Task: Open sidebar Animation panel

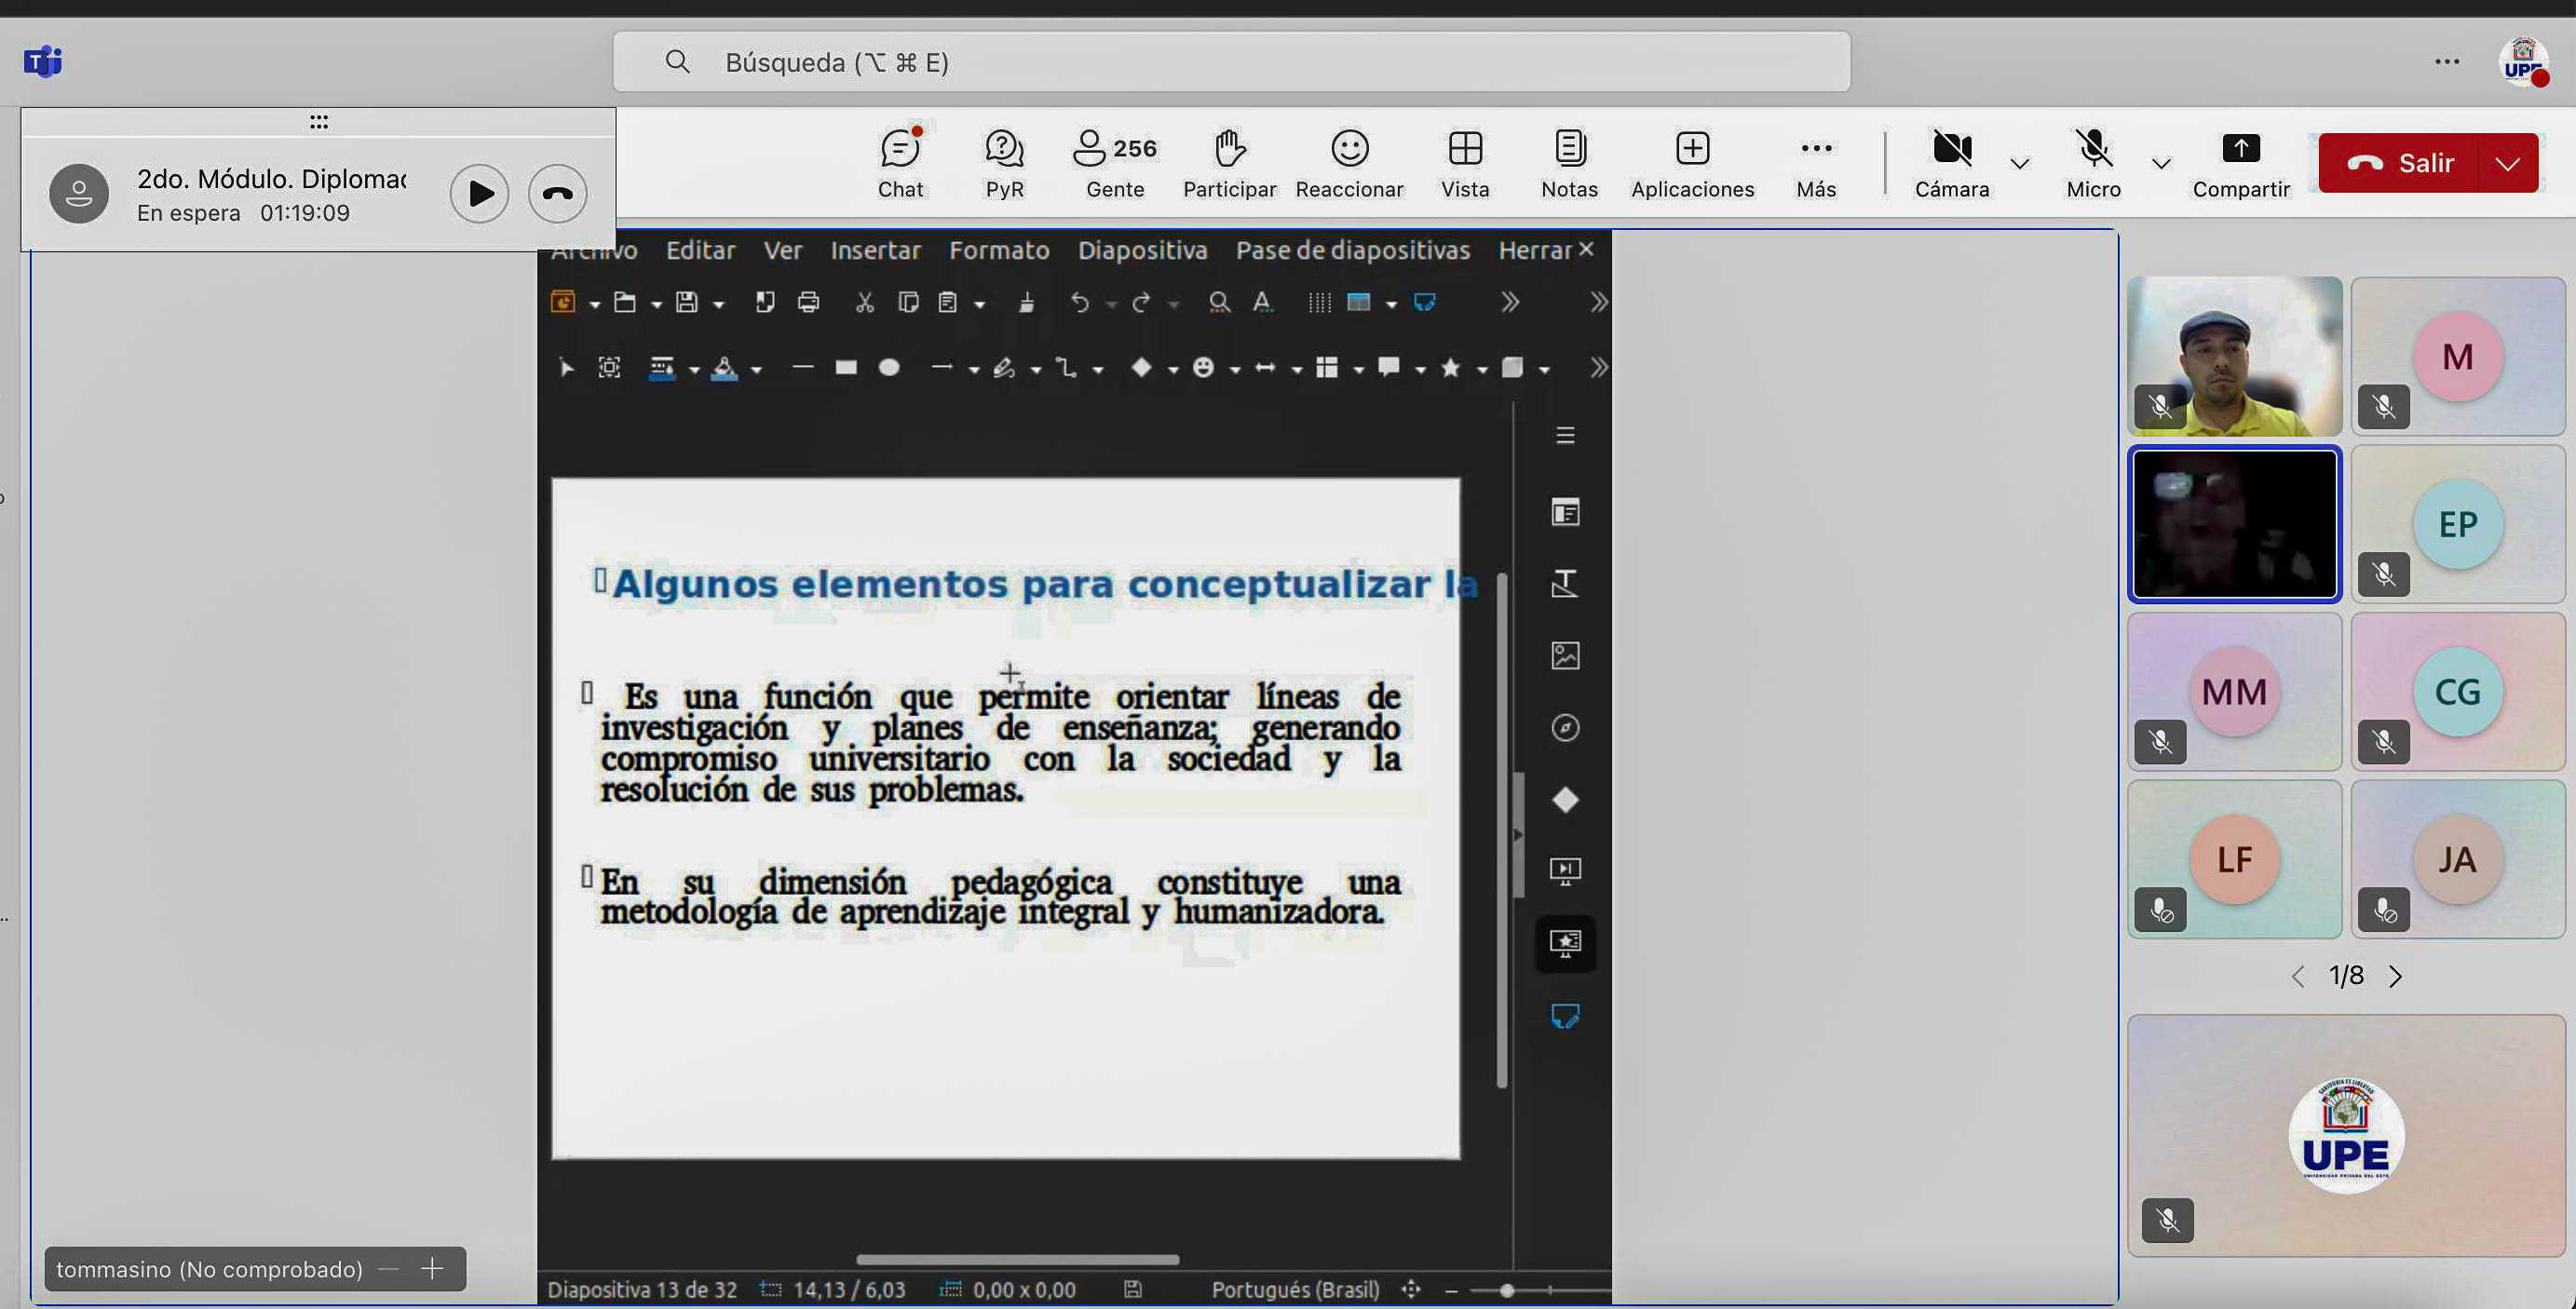Action: coord(1565,942)
